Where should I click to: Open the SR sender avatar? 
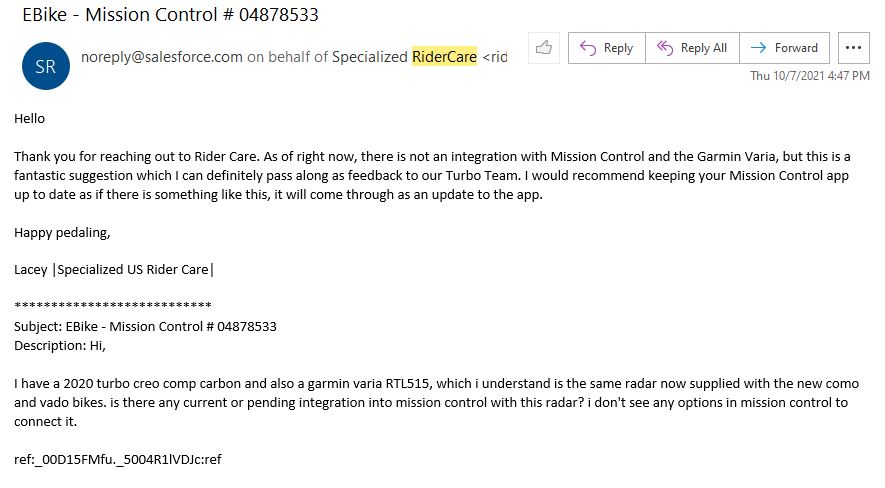tap(46, 66)
